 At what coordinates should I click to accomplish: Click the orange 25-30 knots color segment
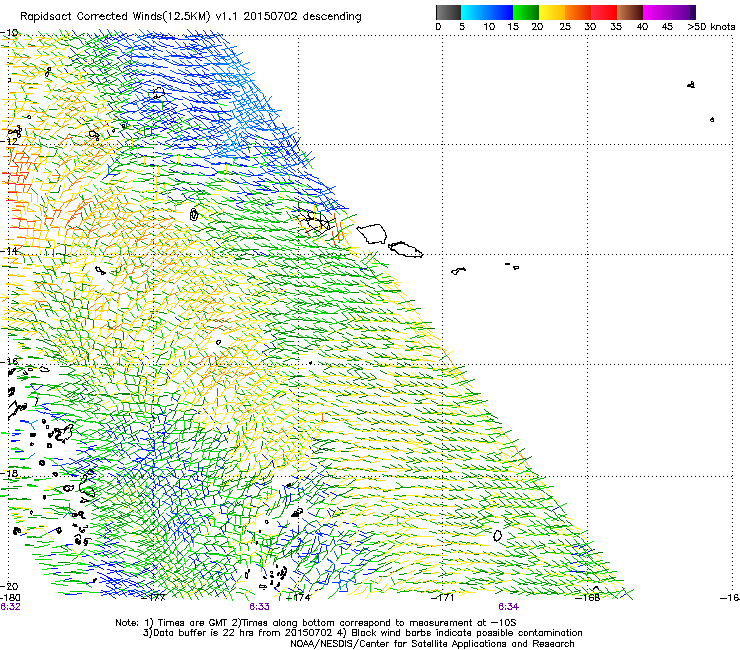coord(578,12)
